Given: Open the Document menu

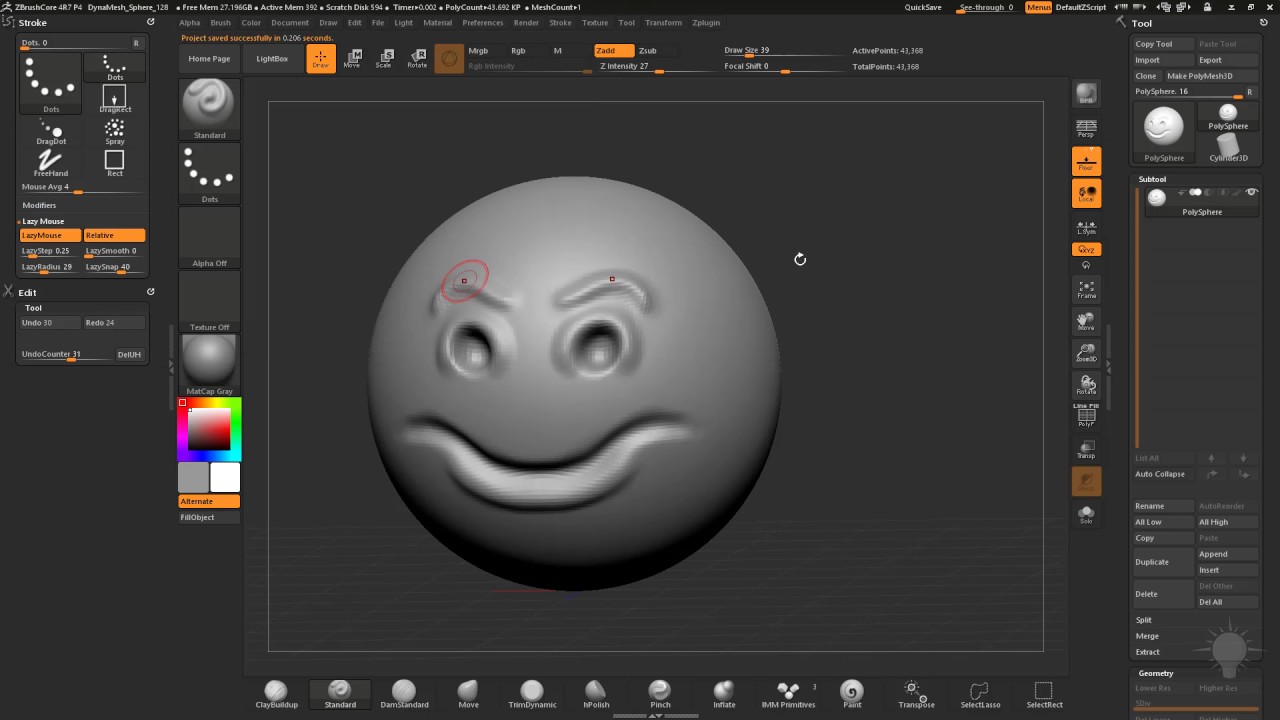Looking at the screenshot, I should 290,22.
